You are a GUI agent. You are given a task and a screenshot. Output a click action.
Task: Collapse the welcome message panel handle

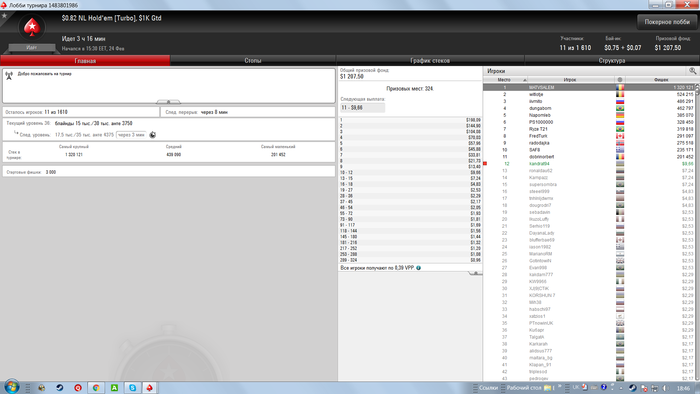pyautogui.click(x=168, y=102)
